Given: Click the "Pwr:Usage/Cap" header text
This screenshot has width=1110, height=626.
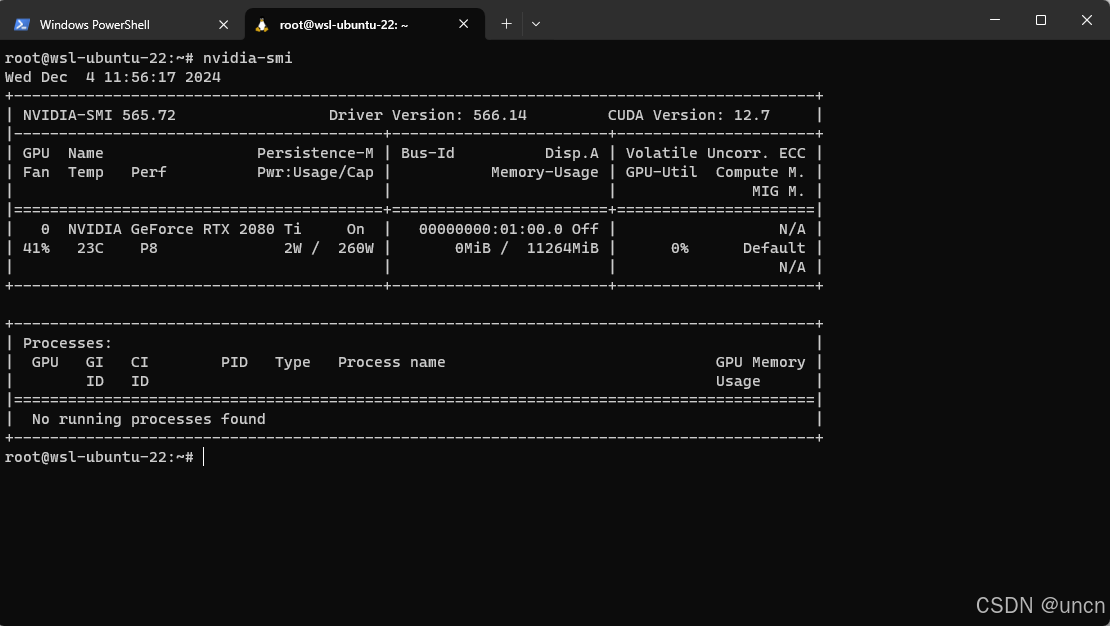Looking at the screenshot, I should pos(315,173).
